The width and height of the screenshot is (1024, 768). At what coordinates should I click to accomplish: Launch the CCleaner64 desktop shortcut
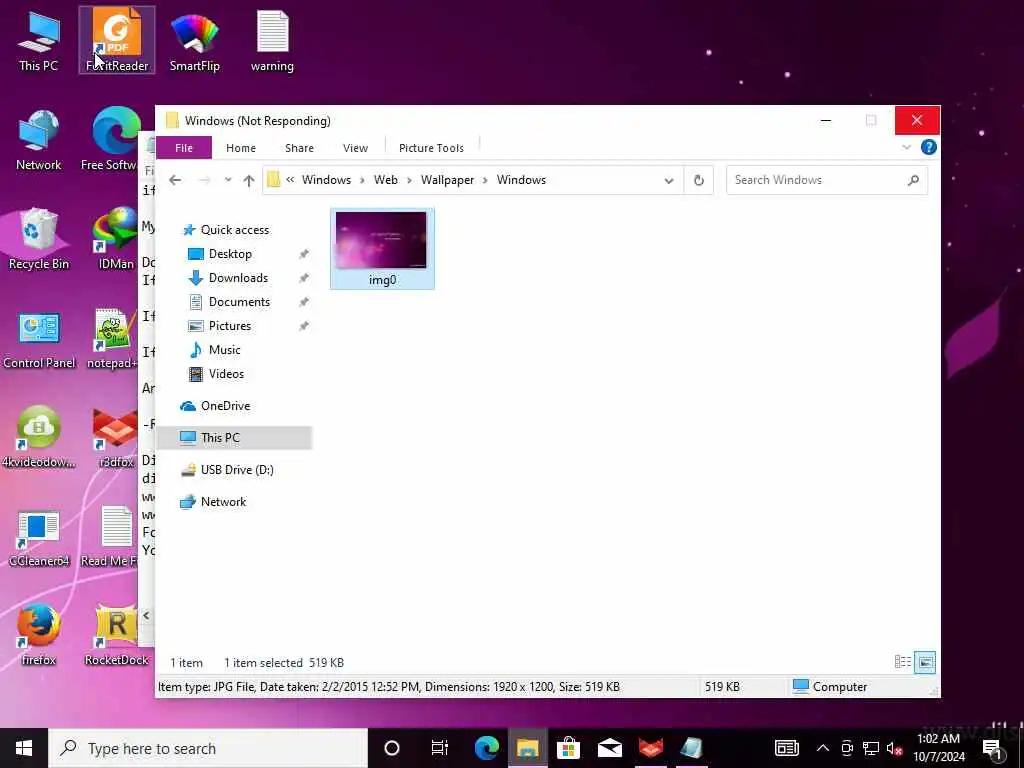[x=39, y=537]
